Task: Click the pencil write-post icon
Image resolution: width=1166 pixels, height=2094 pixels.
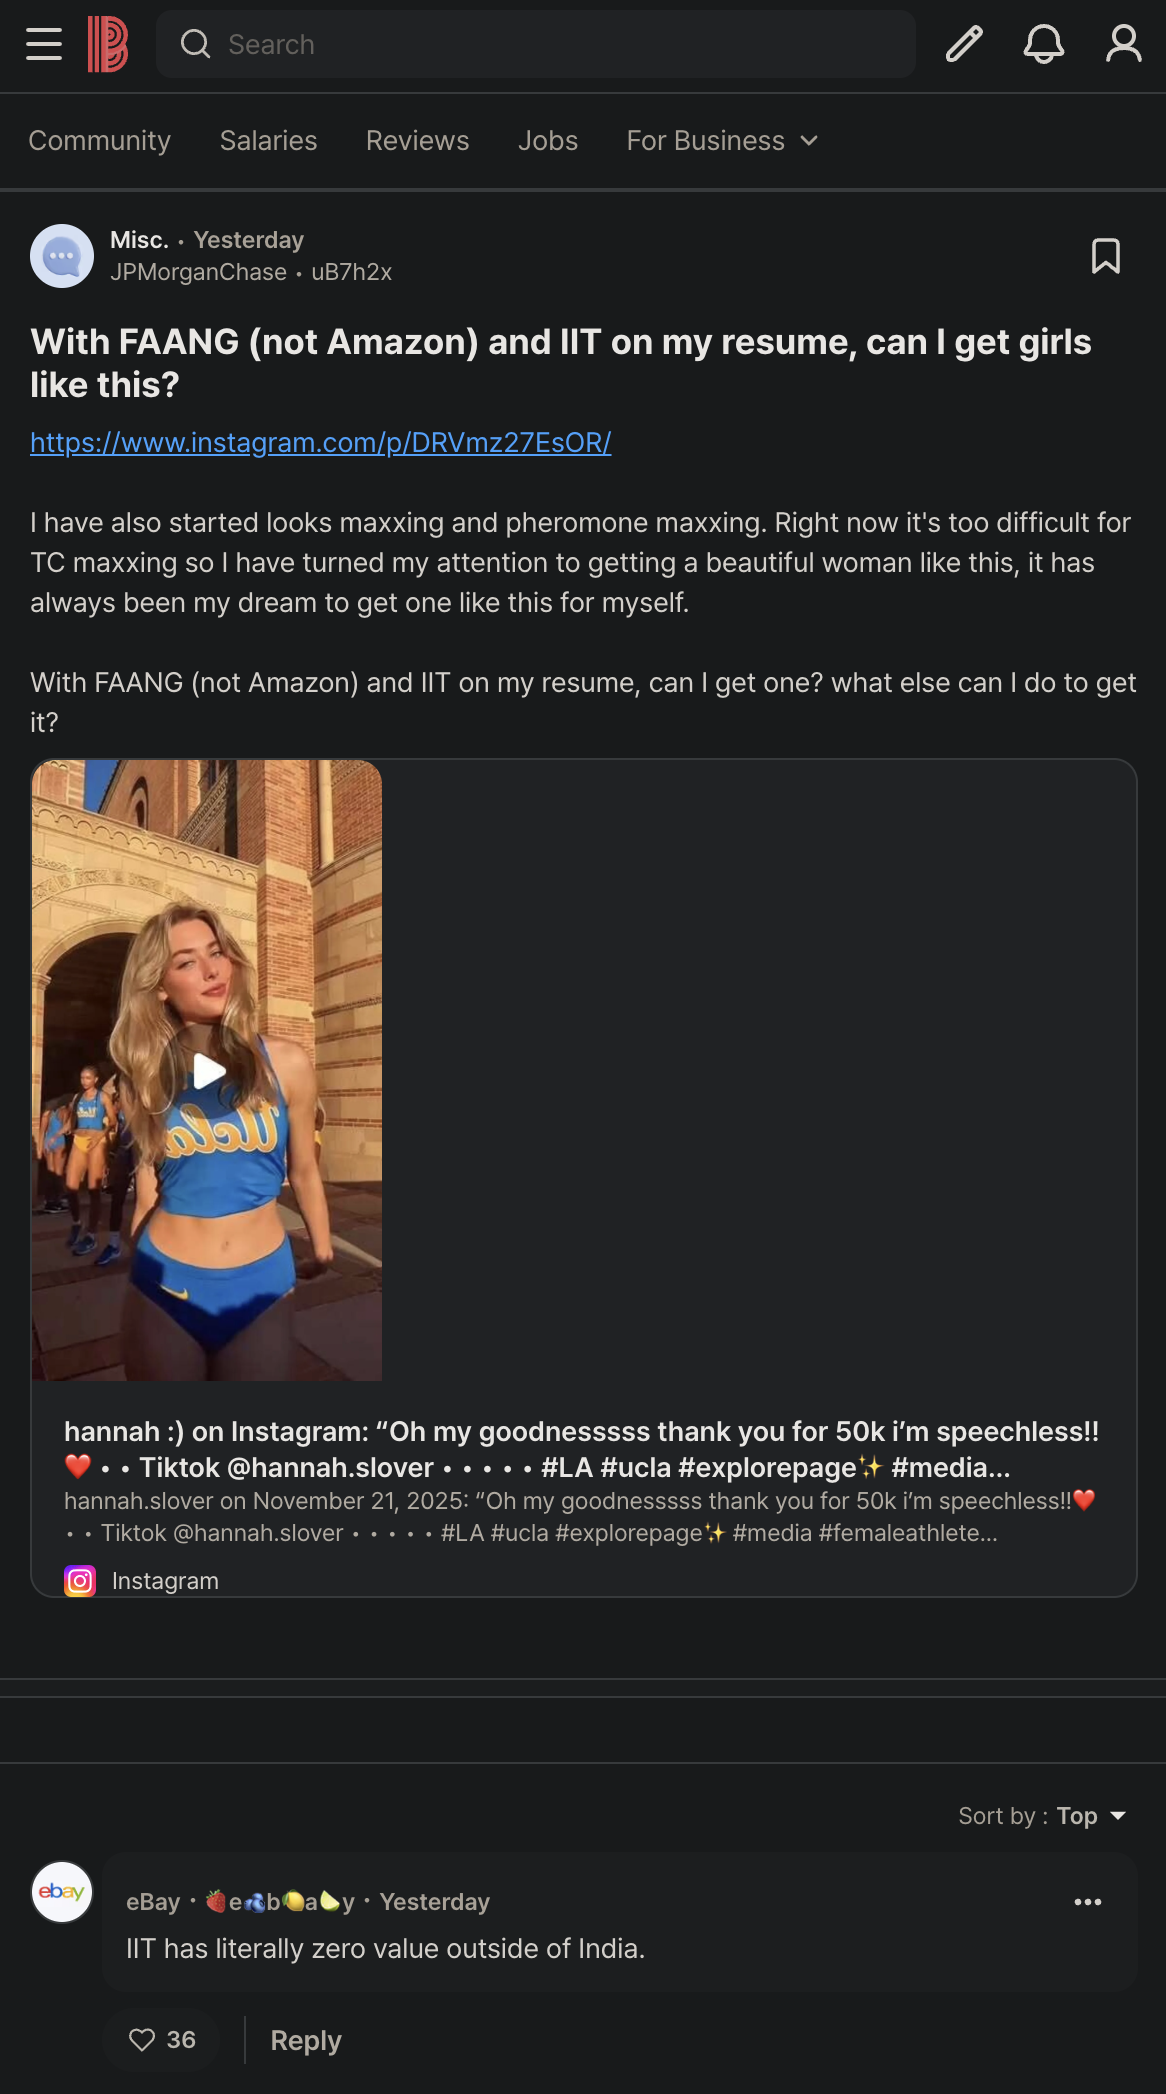Action: (964, 44)
